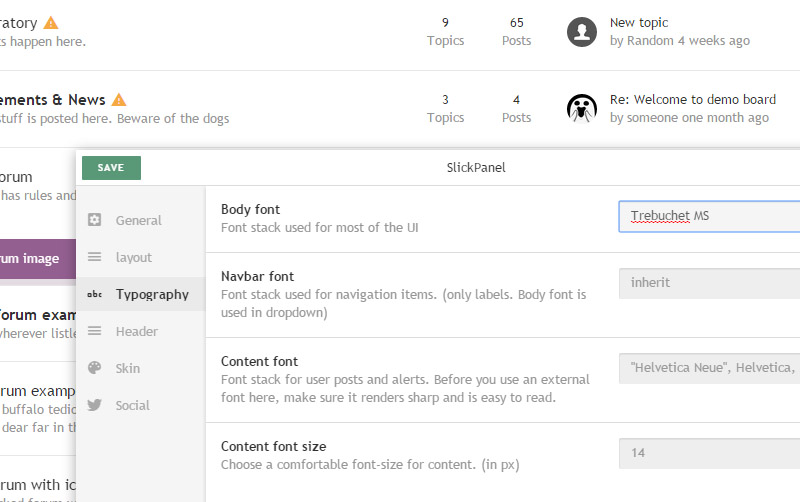Image resolution: width=800 pixels, height=502 pixels.
Task: Open the "New topic" last post link
Action: pos(639,23)
